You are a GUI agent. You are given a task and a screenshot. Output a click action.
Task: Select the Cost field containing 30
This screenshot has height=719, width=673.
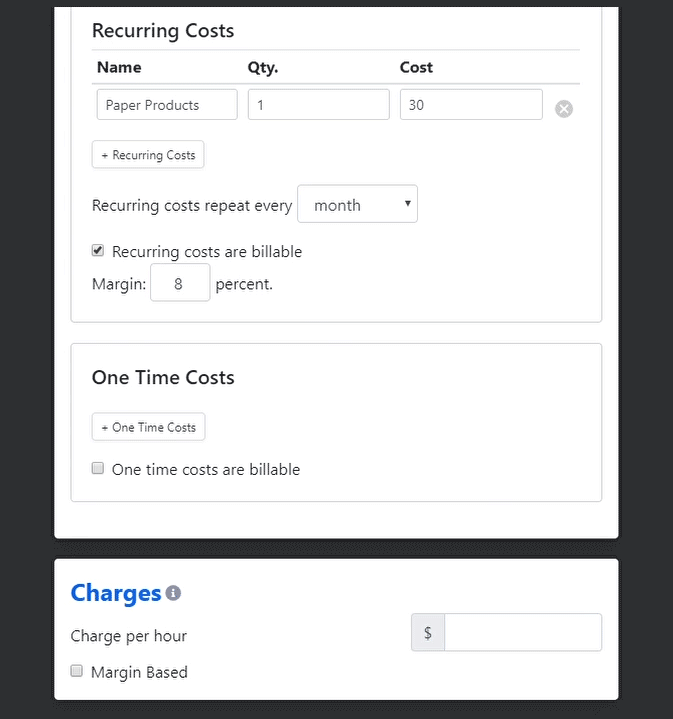pos(471,105)
